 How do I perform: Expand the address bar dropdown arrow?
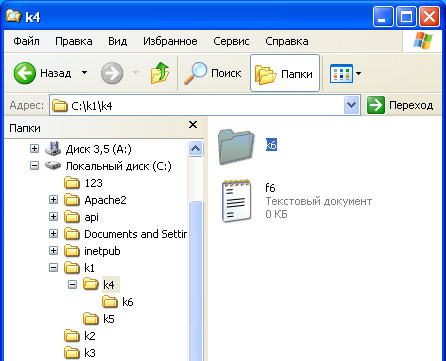pyautogui.click(x=351, y=106)
